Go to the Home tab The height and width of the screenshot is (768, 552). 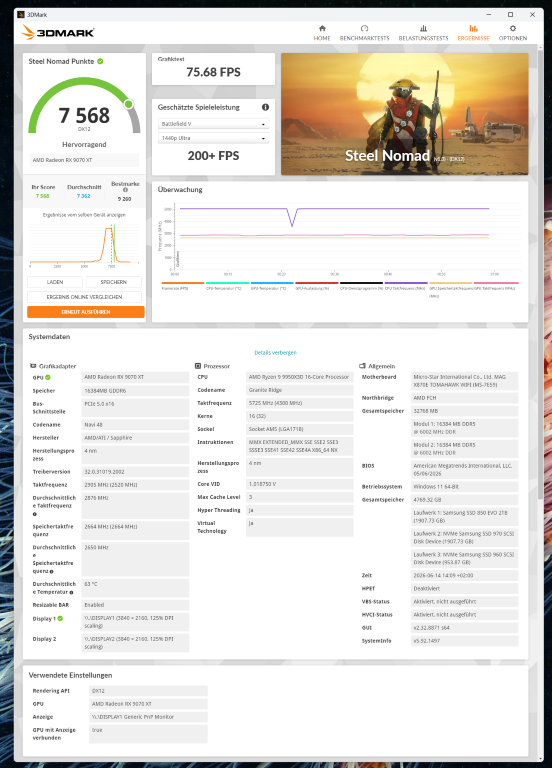pos(322,33)
